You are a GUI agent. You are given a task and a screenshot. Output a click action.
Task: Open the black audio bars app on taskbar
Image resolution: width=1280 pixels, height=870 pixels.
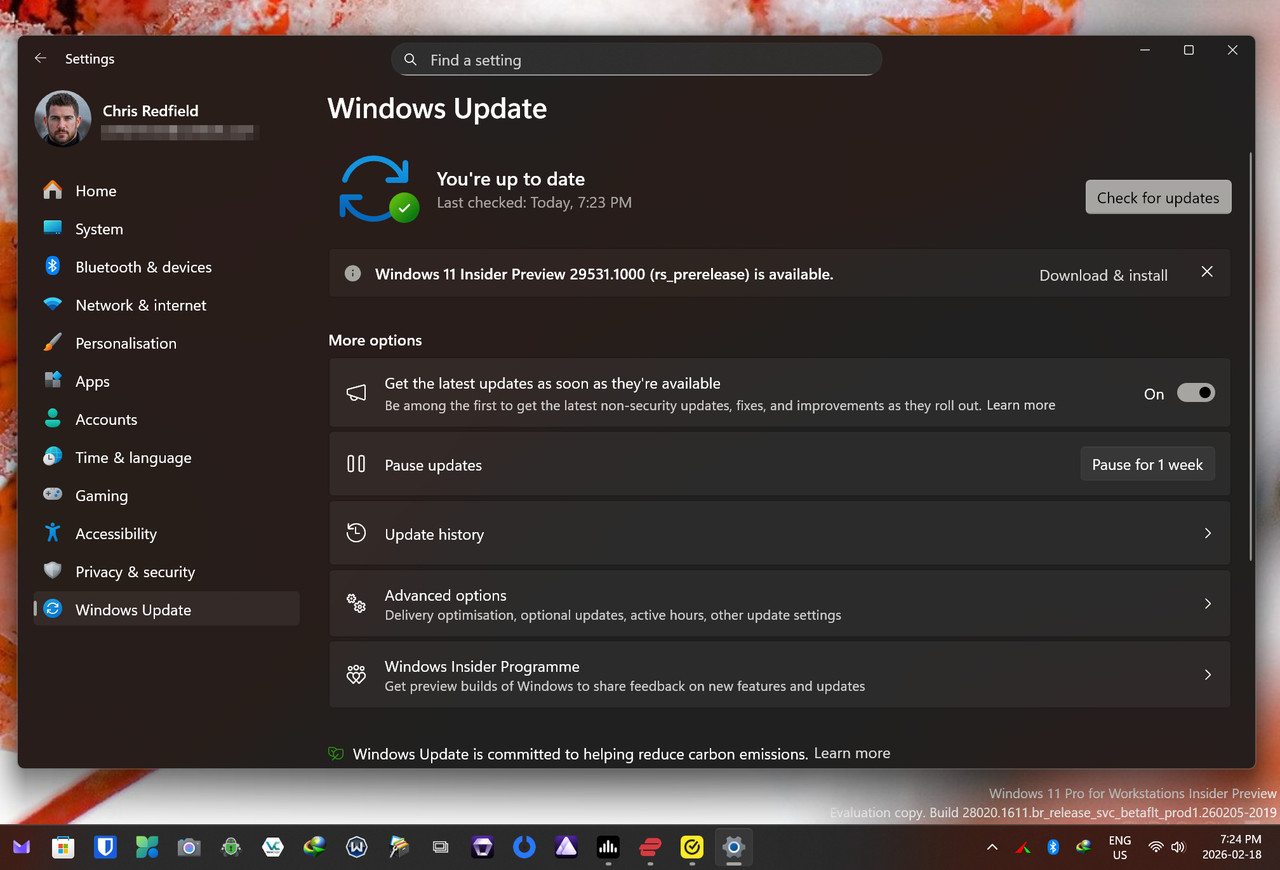point(608,847)
